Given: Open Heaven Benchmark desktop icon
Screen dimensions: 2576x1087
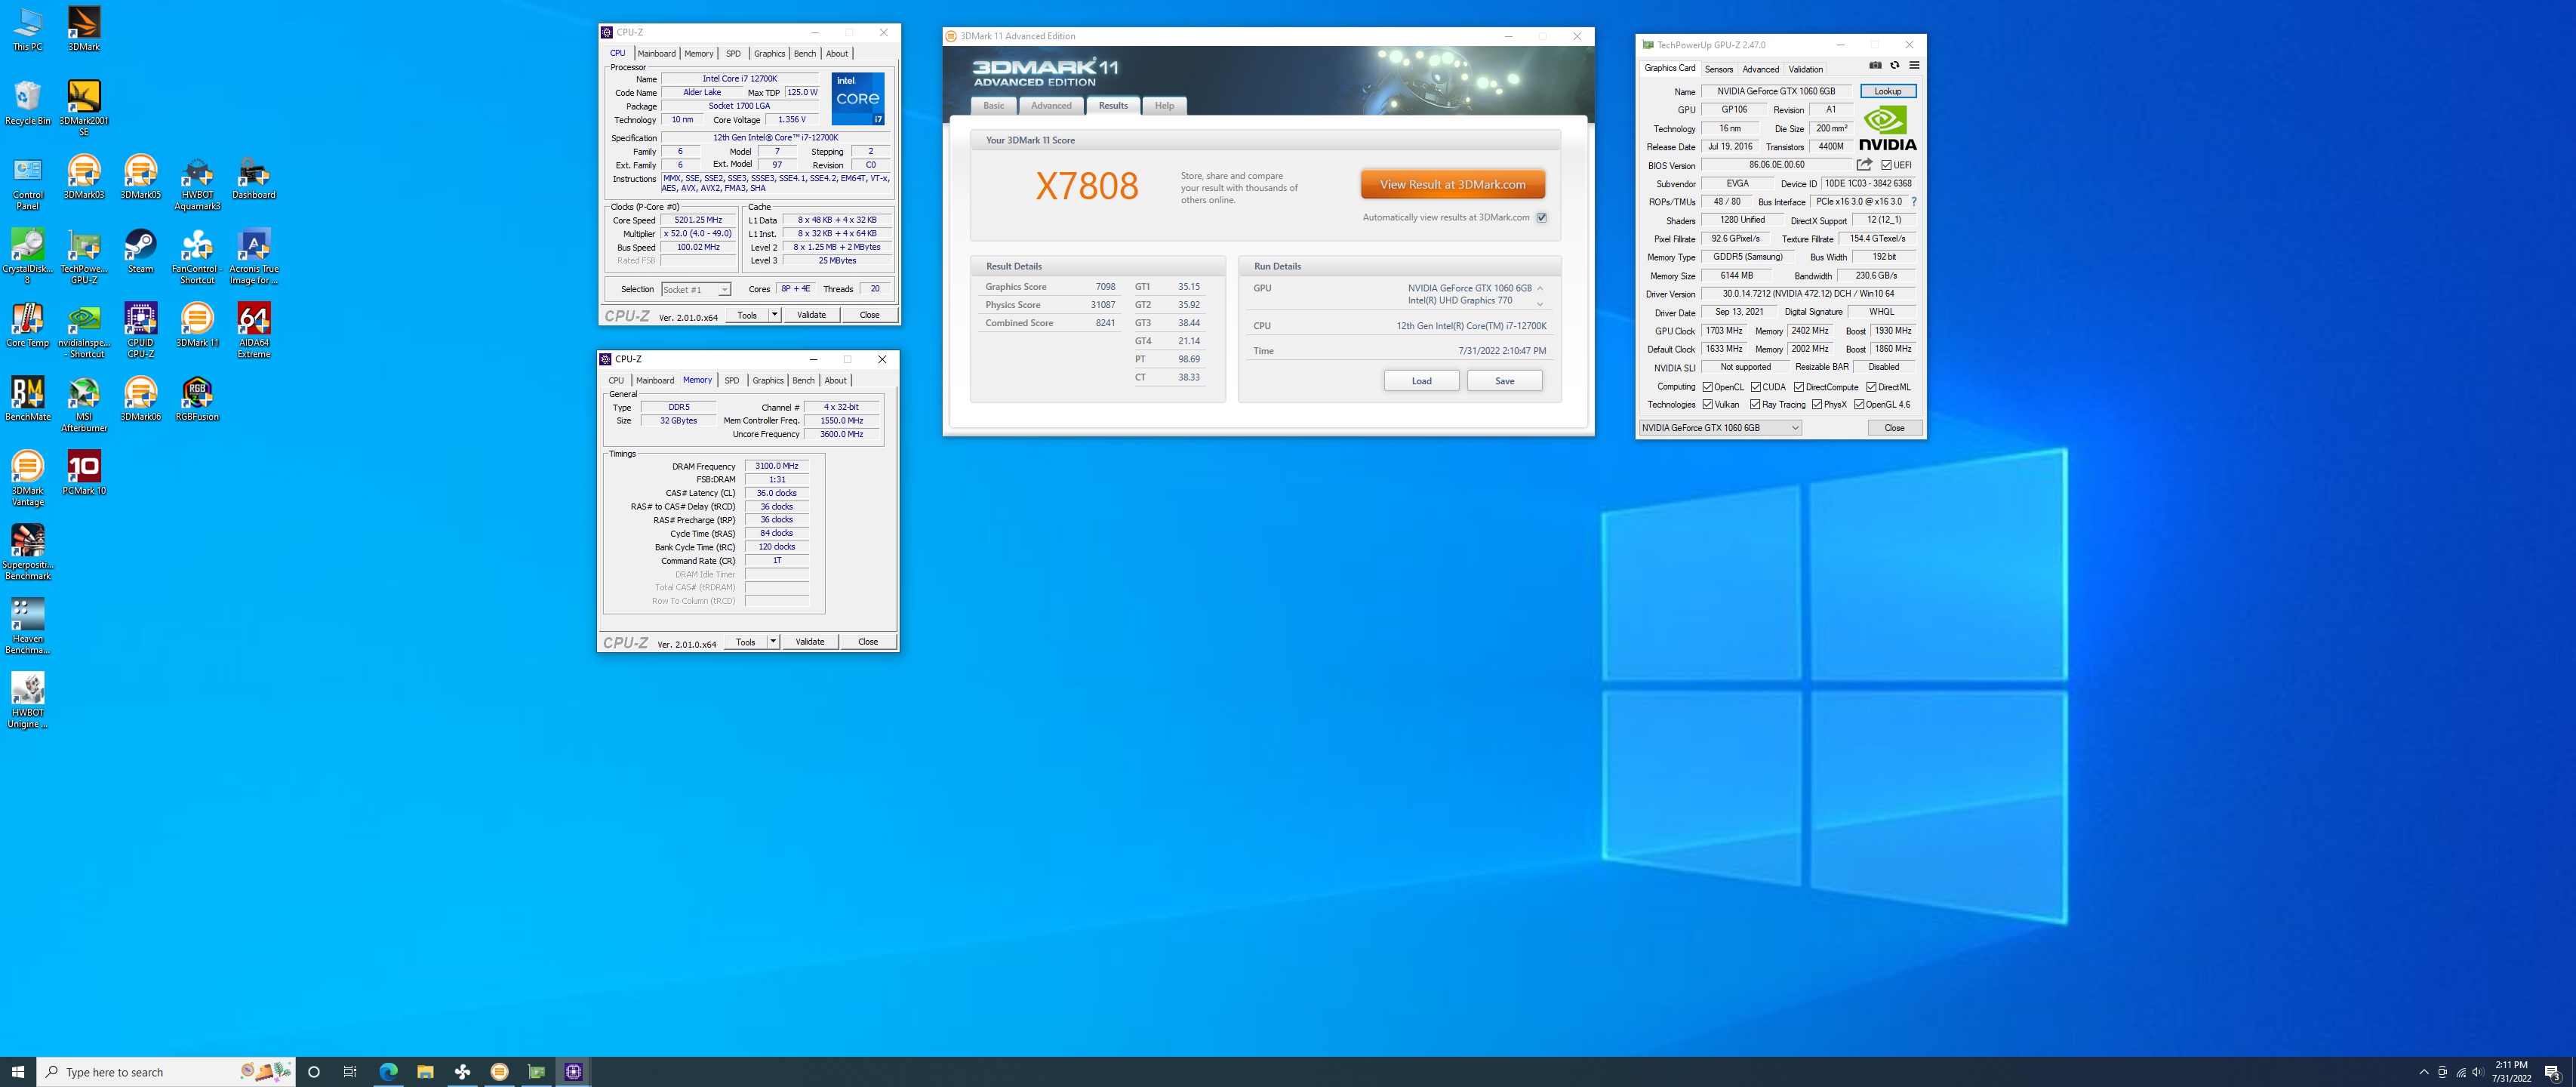Looking at the screenshot, I should point(28,626).
